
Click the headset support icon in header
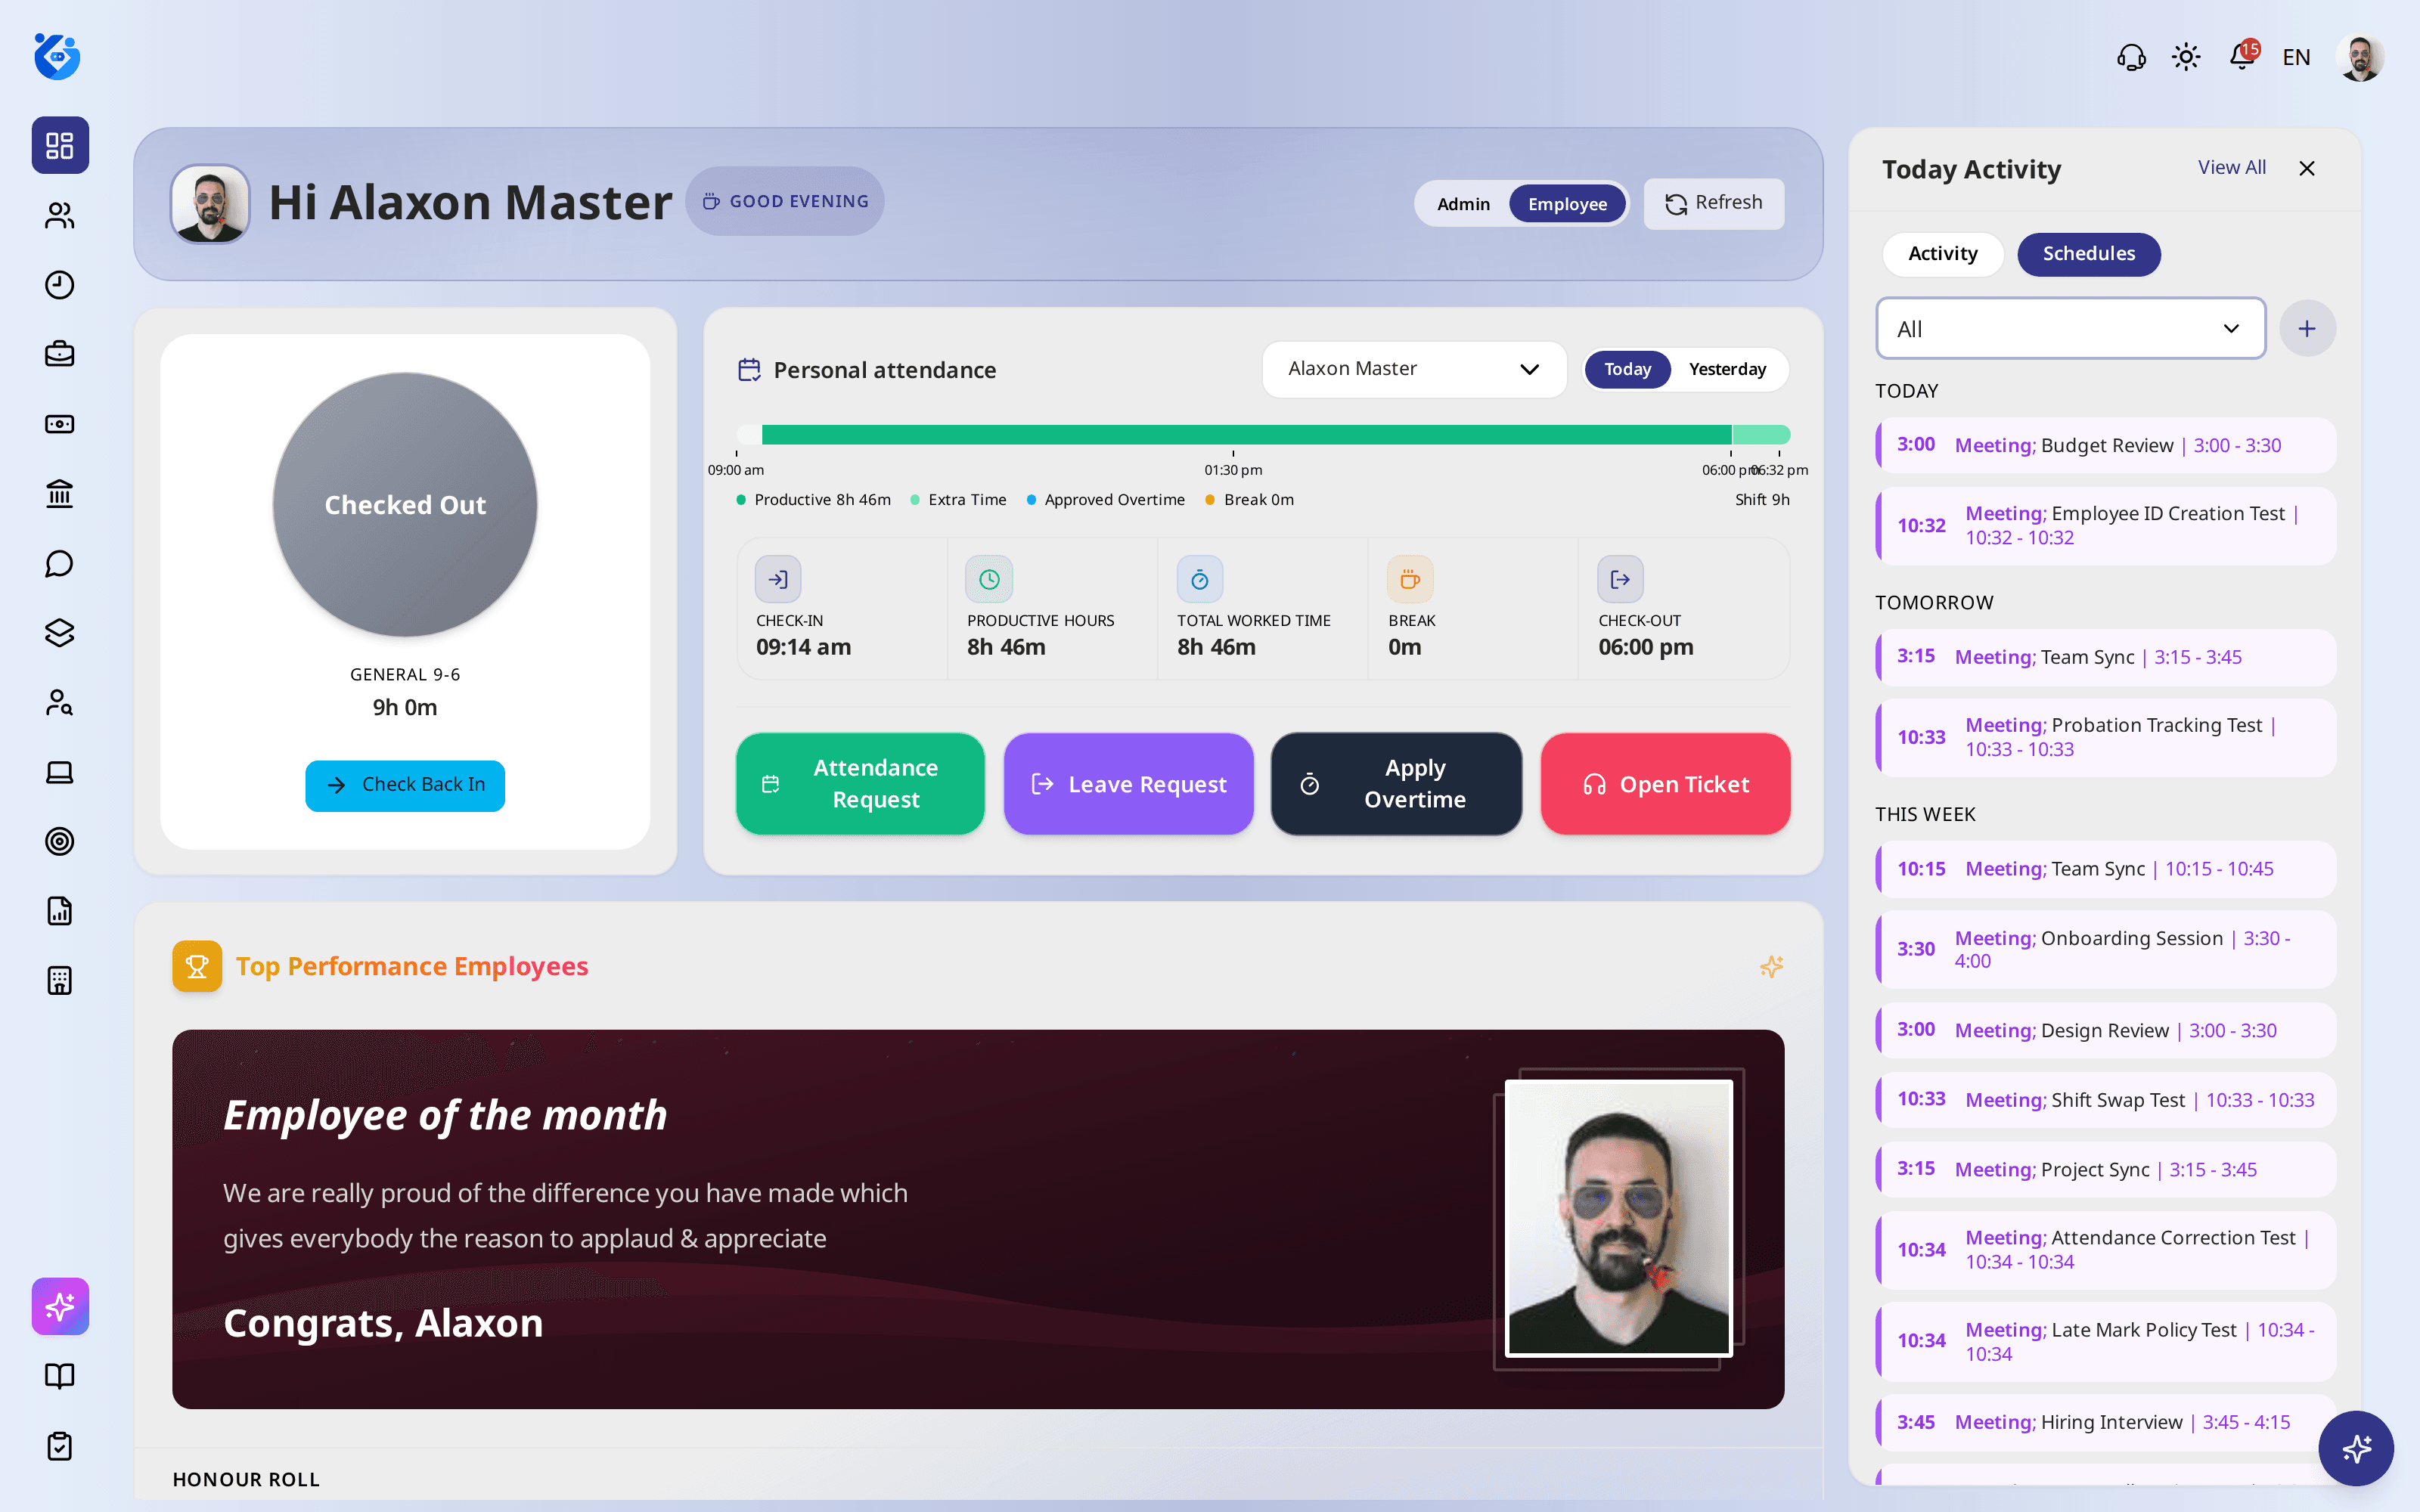click(2131, 57)
